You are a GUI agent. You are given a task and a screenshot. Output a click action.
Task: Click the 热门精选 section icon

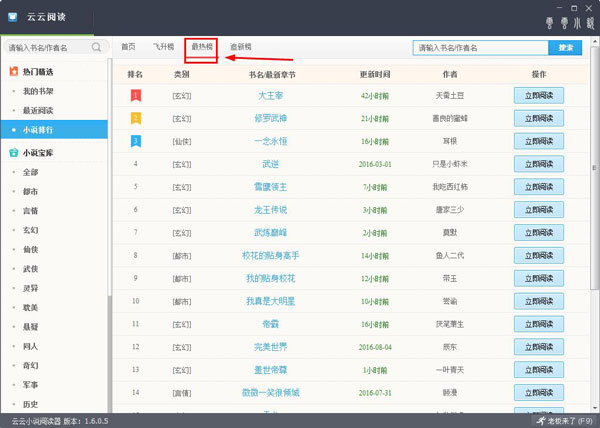pyautogui.click(x=13, y=71)
